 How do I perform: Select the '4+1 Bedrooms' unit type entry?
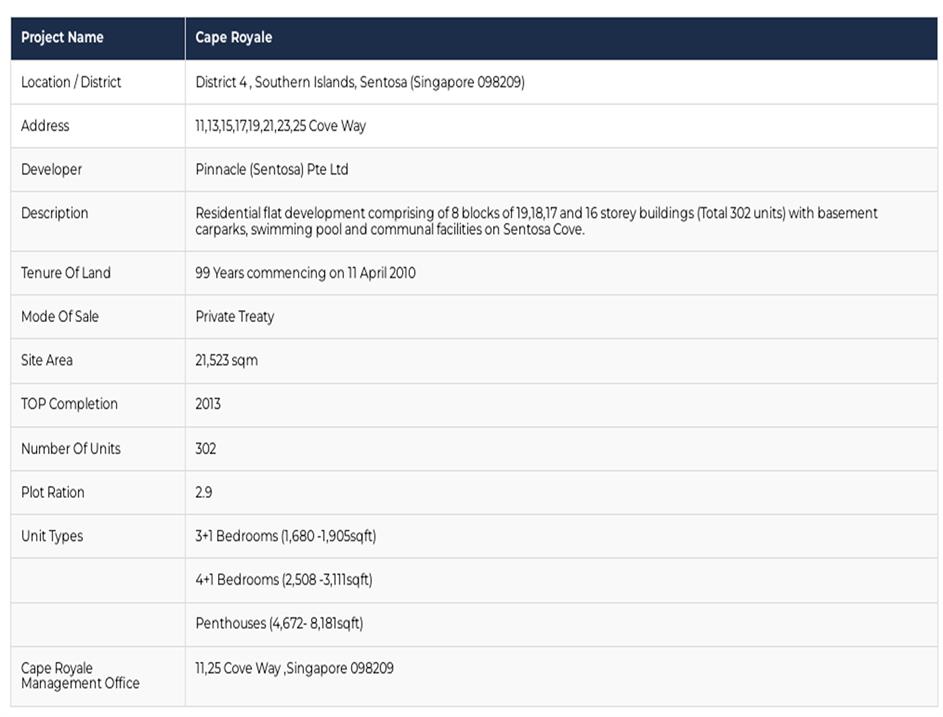click(284, 580)
